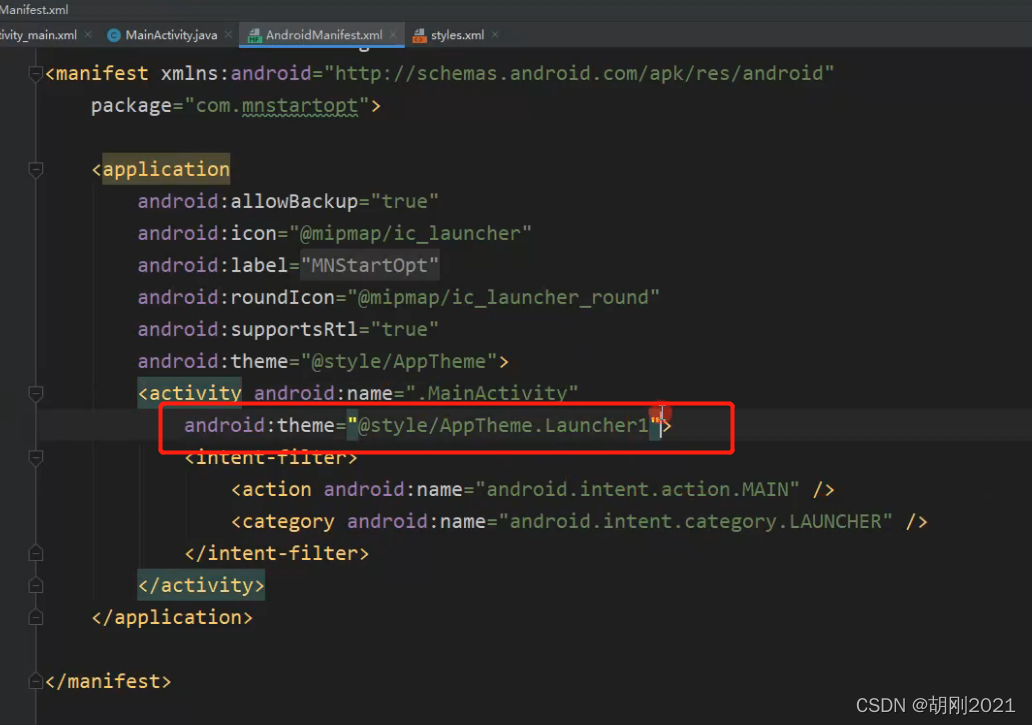1032x725 pixels.
Task: Click the android:allowBackup attribute
Action: point(247,201)
